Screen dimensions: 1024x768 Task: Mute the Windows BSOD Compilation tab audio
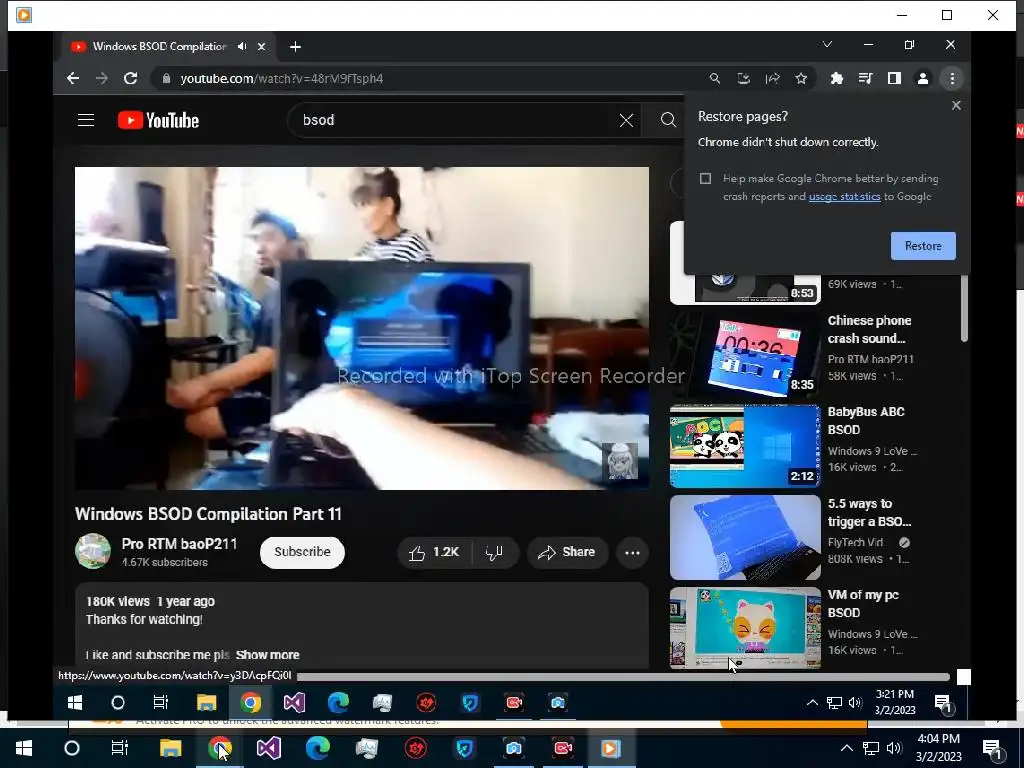click(x=242, y=46)
